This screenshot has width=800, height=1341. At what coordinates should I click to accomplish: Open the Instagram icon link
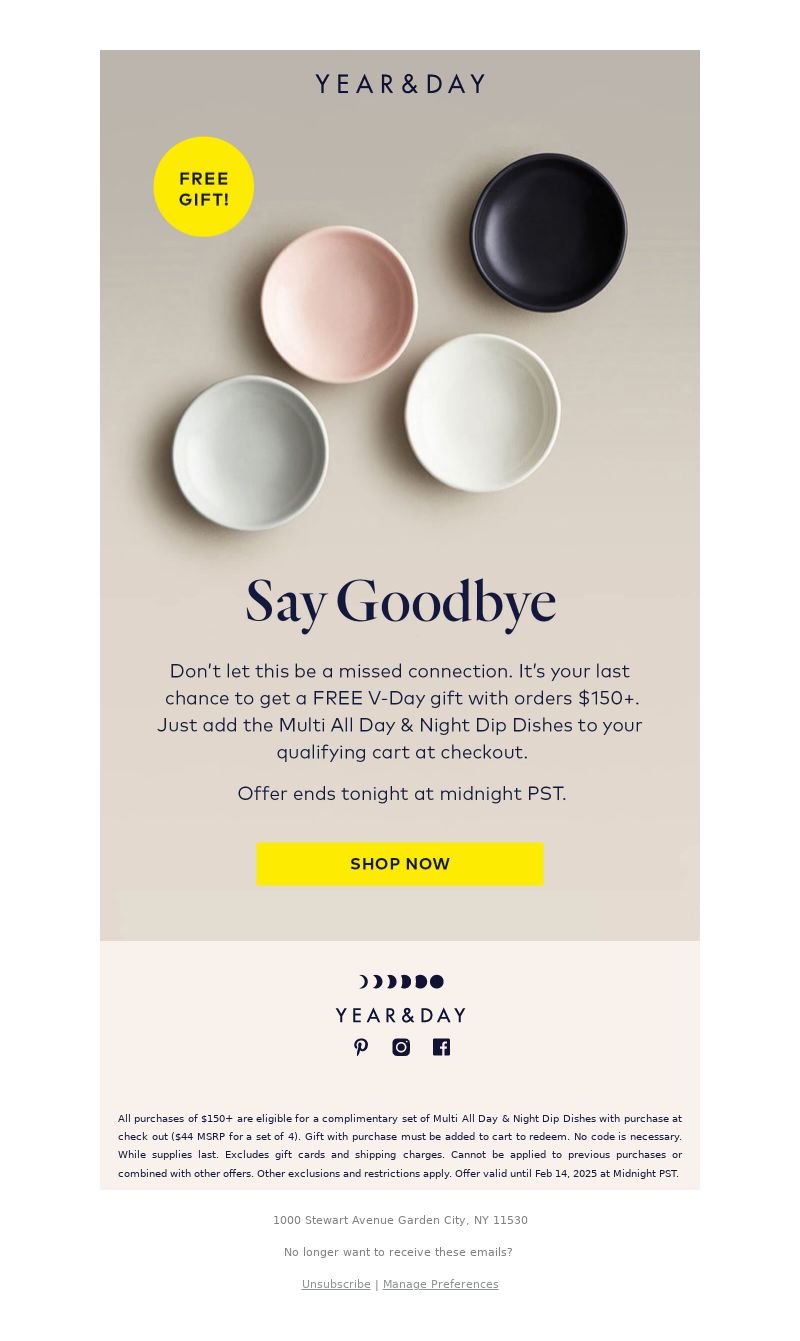point(401,1047)
